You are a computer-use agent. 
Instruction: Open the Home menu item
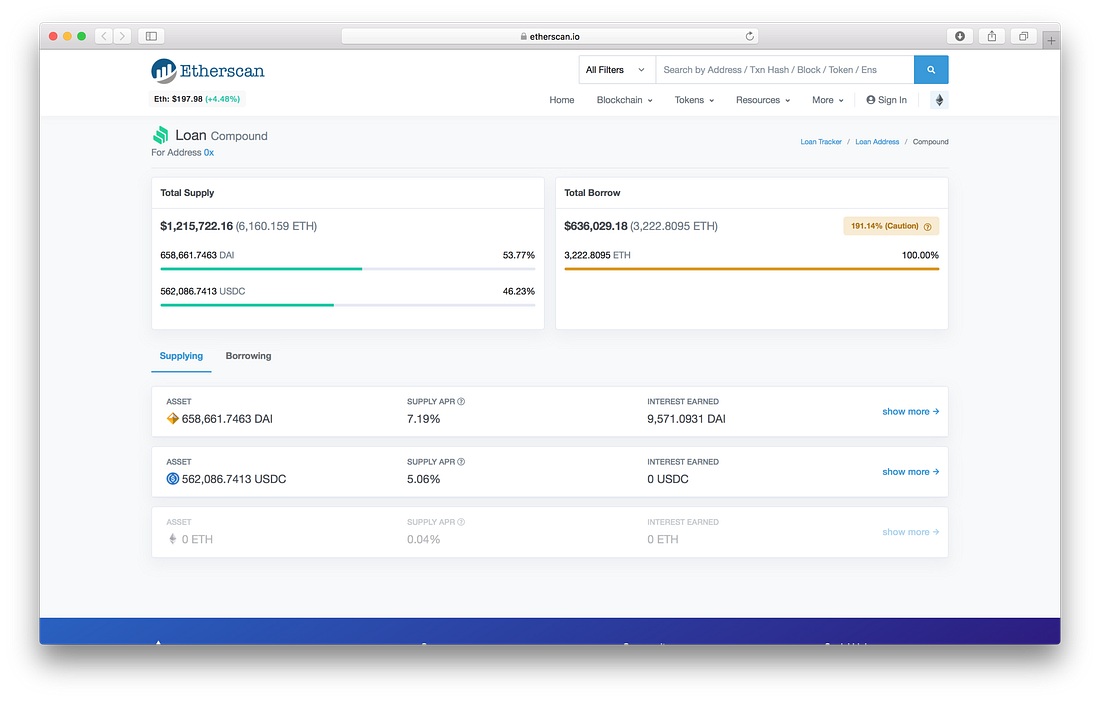561,100
